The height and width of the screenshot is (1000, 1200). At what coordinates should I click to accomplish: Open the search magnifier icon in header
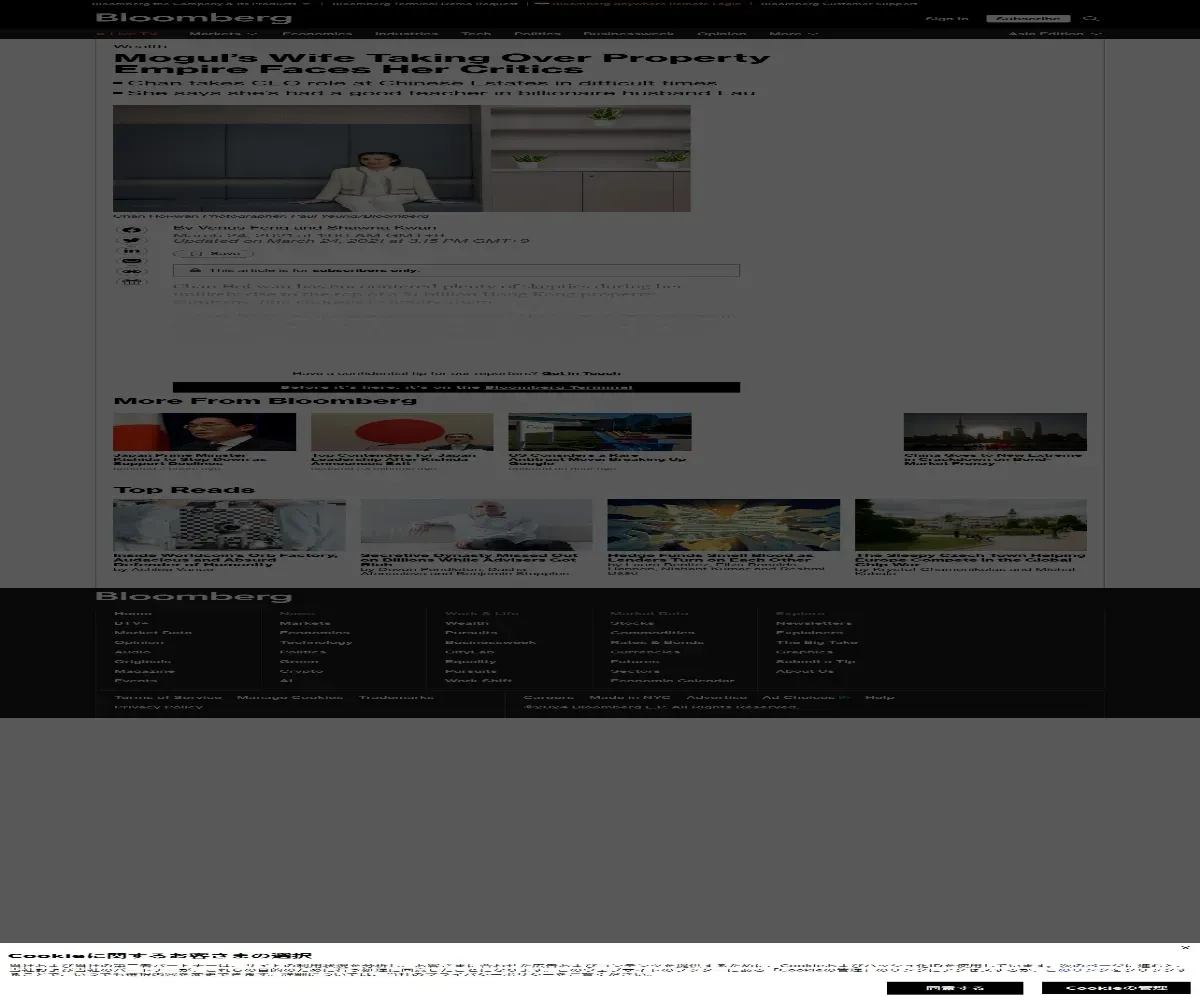pyautogui.click(x=1091, y=18)
